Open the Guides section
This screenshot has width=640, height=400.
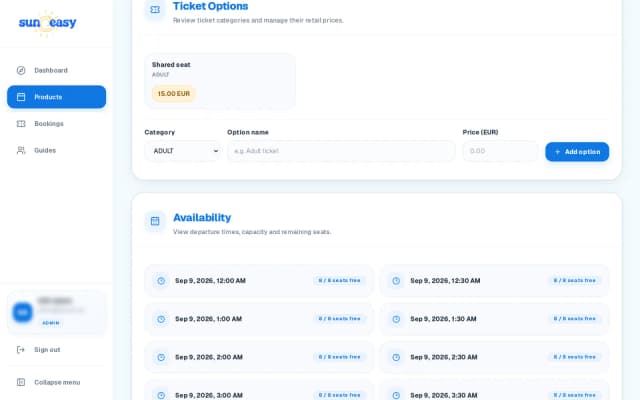pyautogui.click(x=56, y=151)
